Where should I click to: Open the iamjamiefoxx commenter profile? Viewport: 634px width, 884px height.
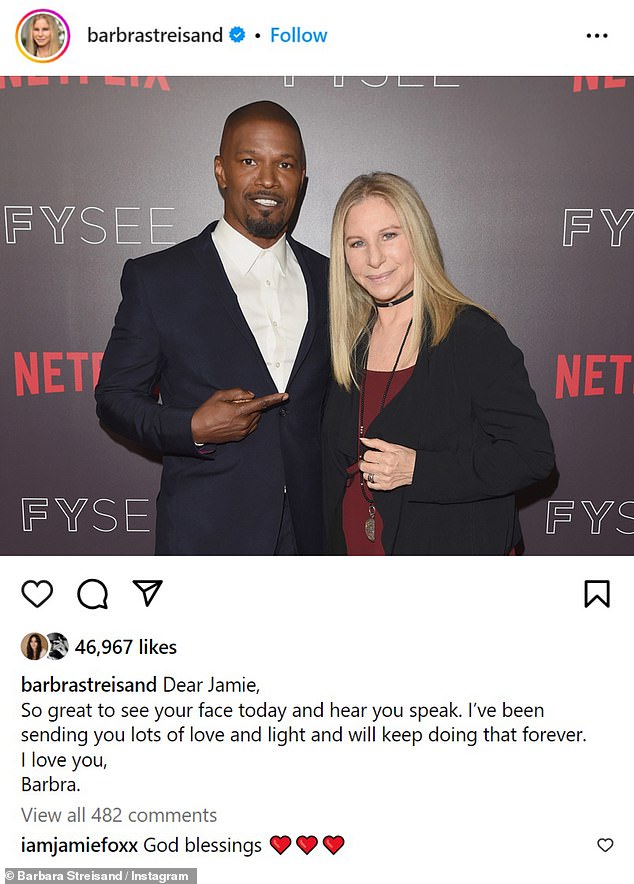click(x=79, y=845)
